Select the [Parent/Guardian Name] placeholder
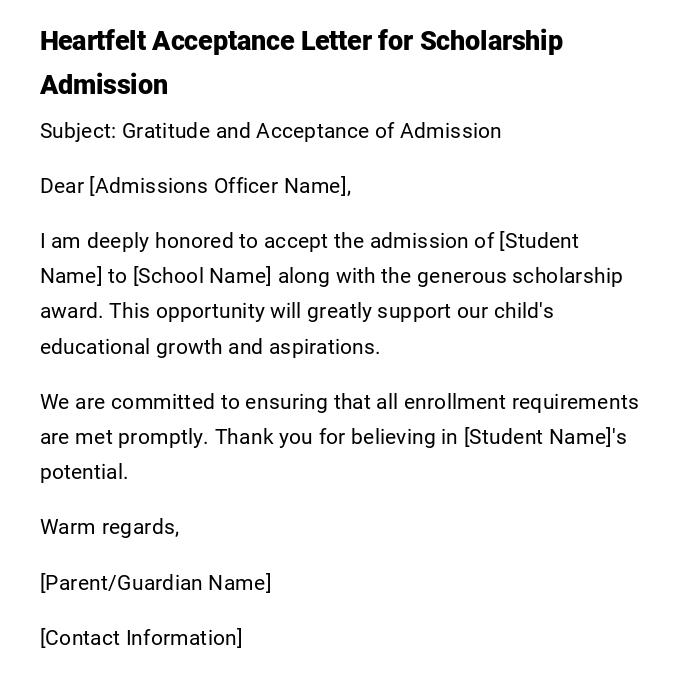This screenshot has width=700, height=700. point(155,583)
